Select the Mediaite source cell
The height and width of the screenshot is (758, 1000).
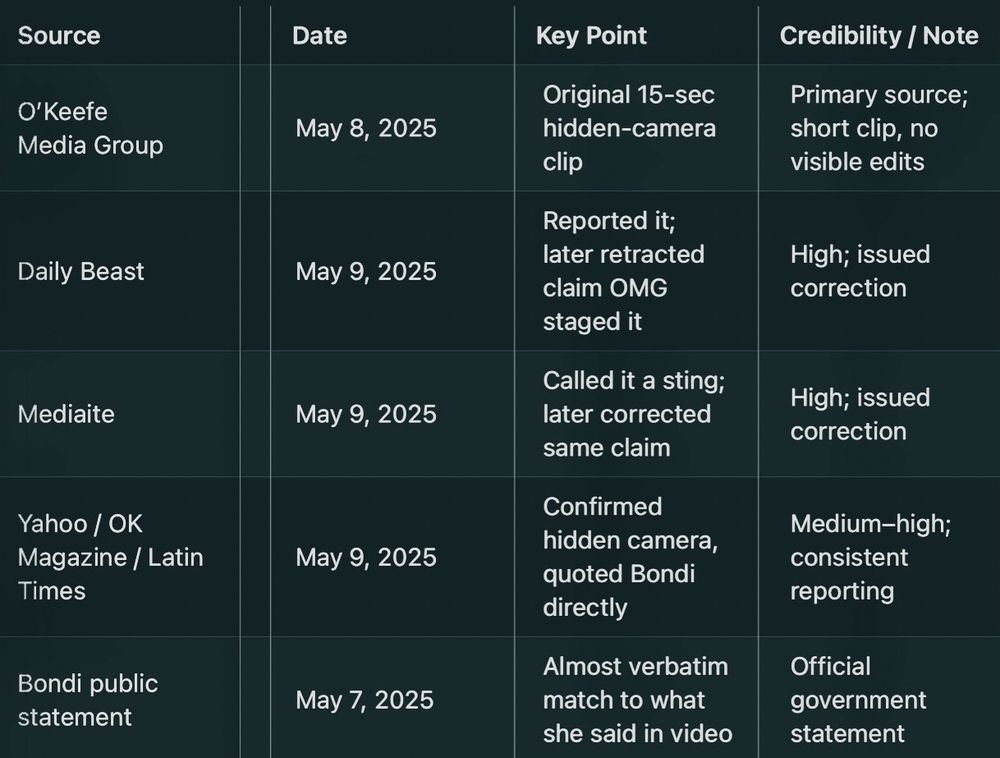(x=66, y=414)
